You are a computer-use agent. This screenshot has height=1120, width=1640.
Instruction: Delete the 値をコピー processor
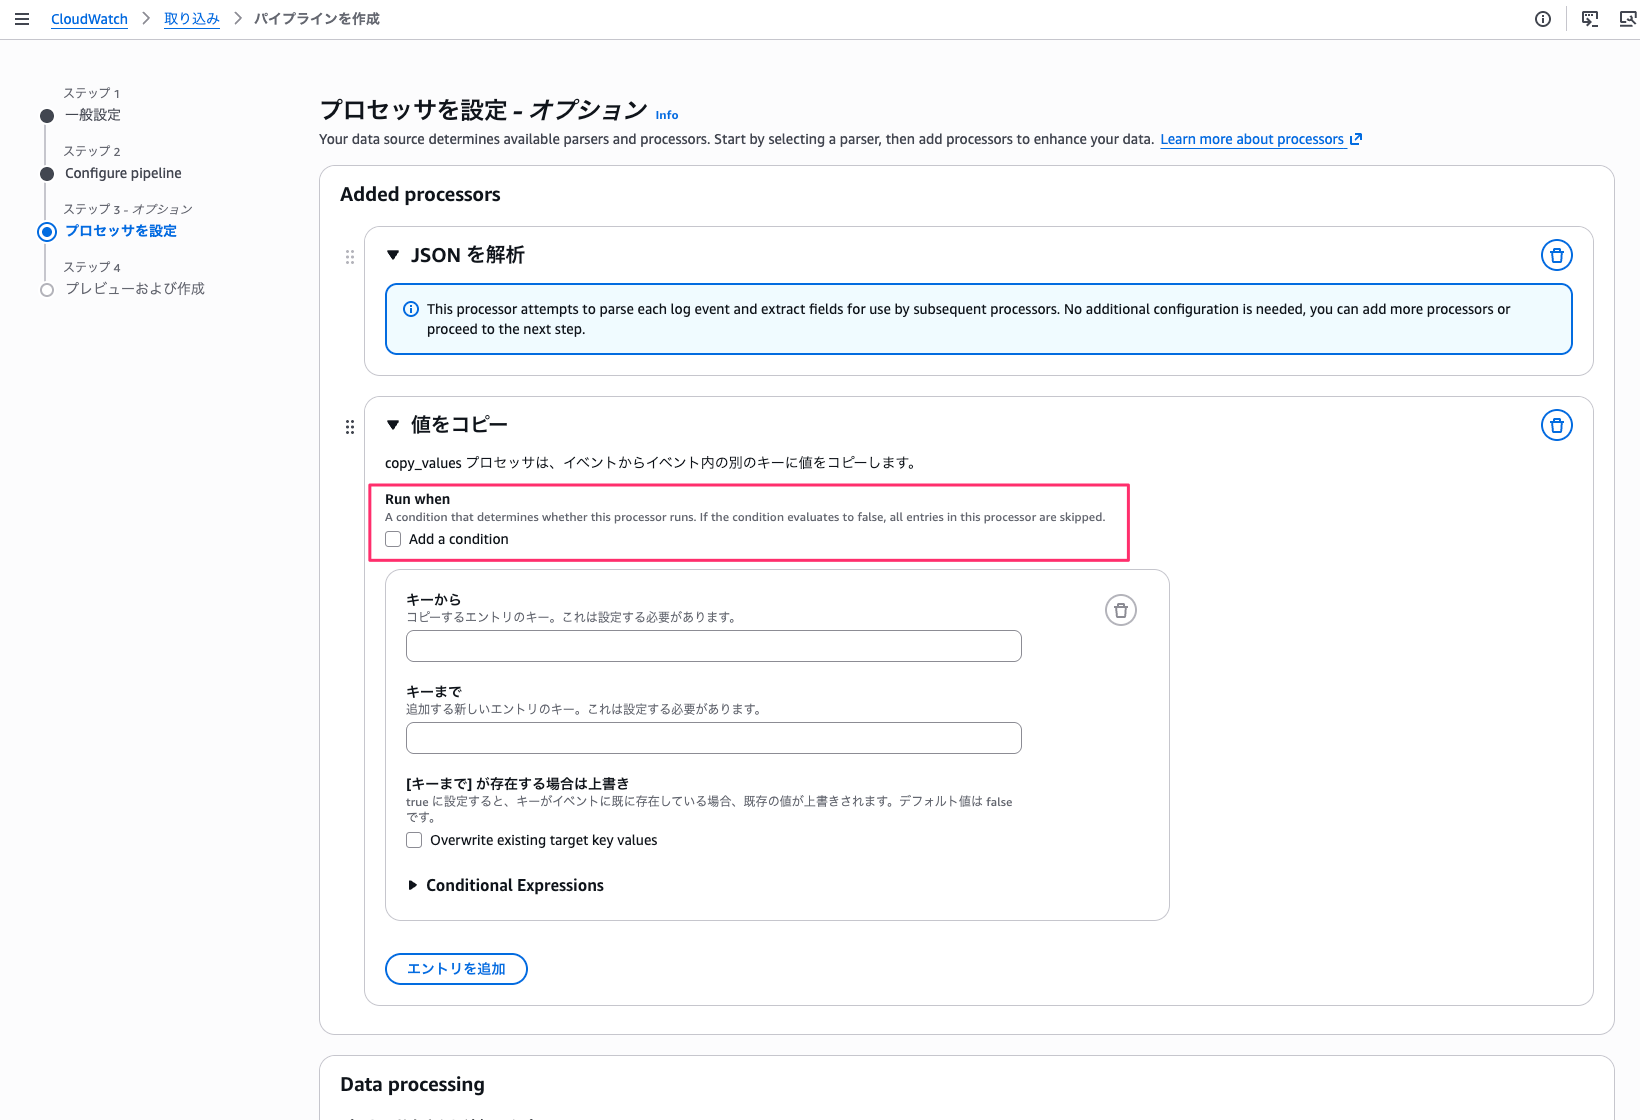point(1556,425)
